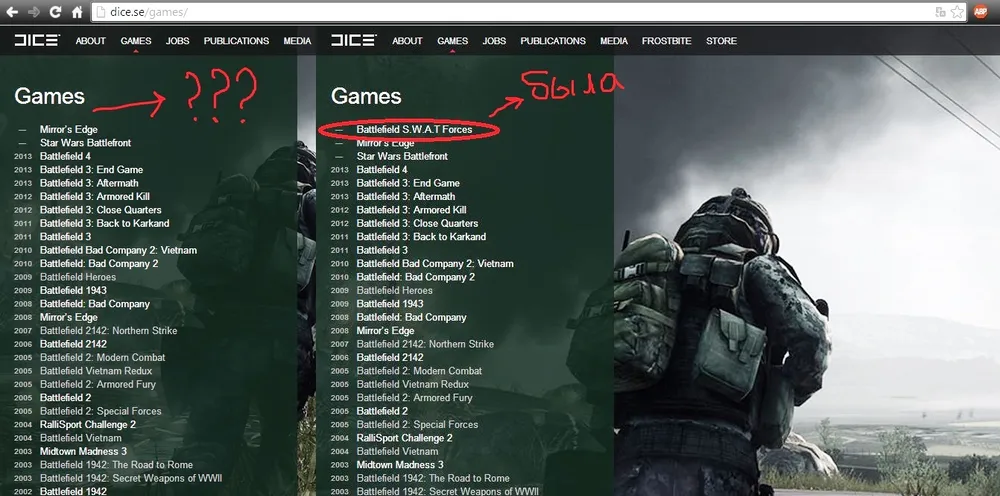Open FROSTBITE in the navigation bar

[x=666, y=41]
